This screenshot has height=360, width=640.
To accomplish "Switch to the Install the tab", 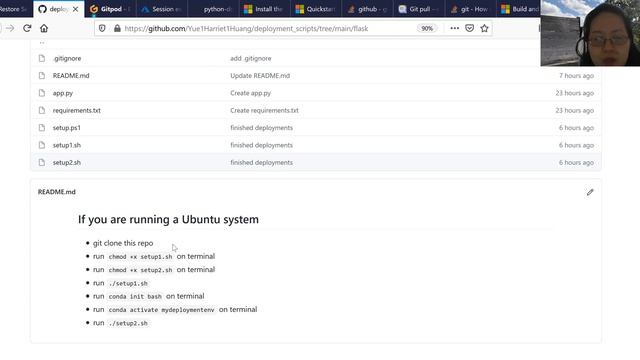I will coord(264,9).
